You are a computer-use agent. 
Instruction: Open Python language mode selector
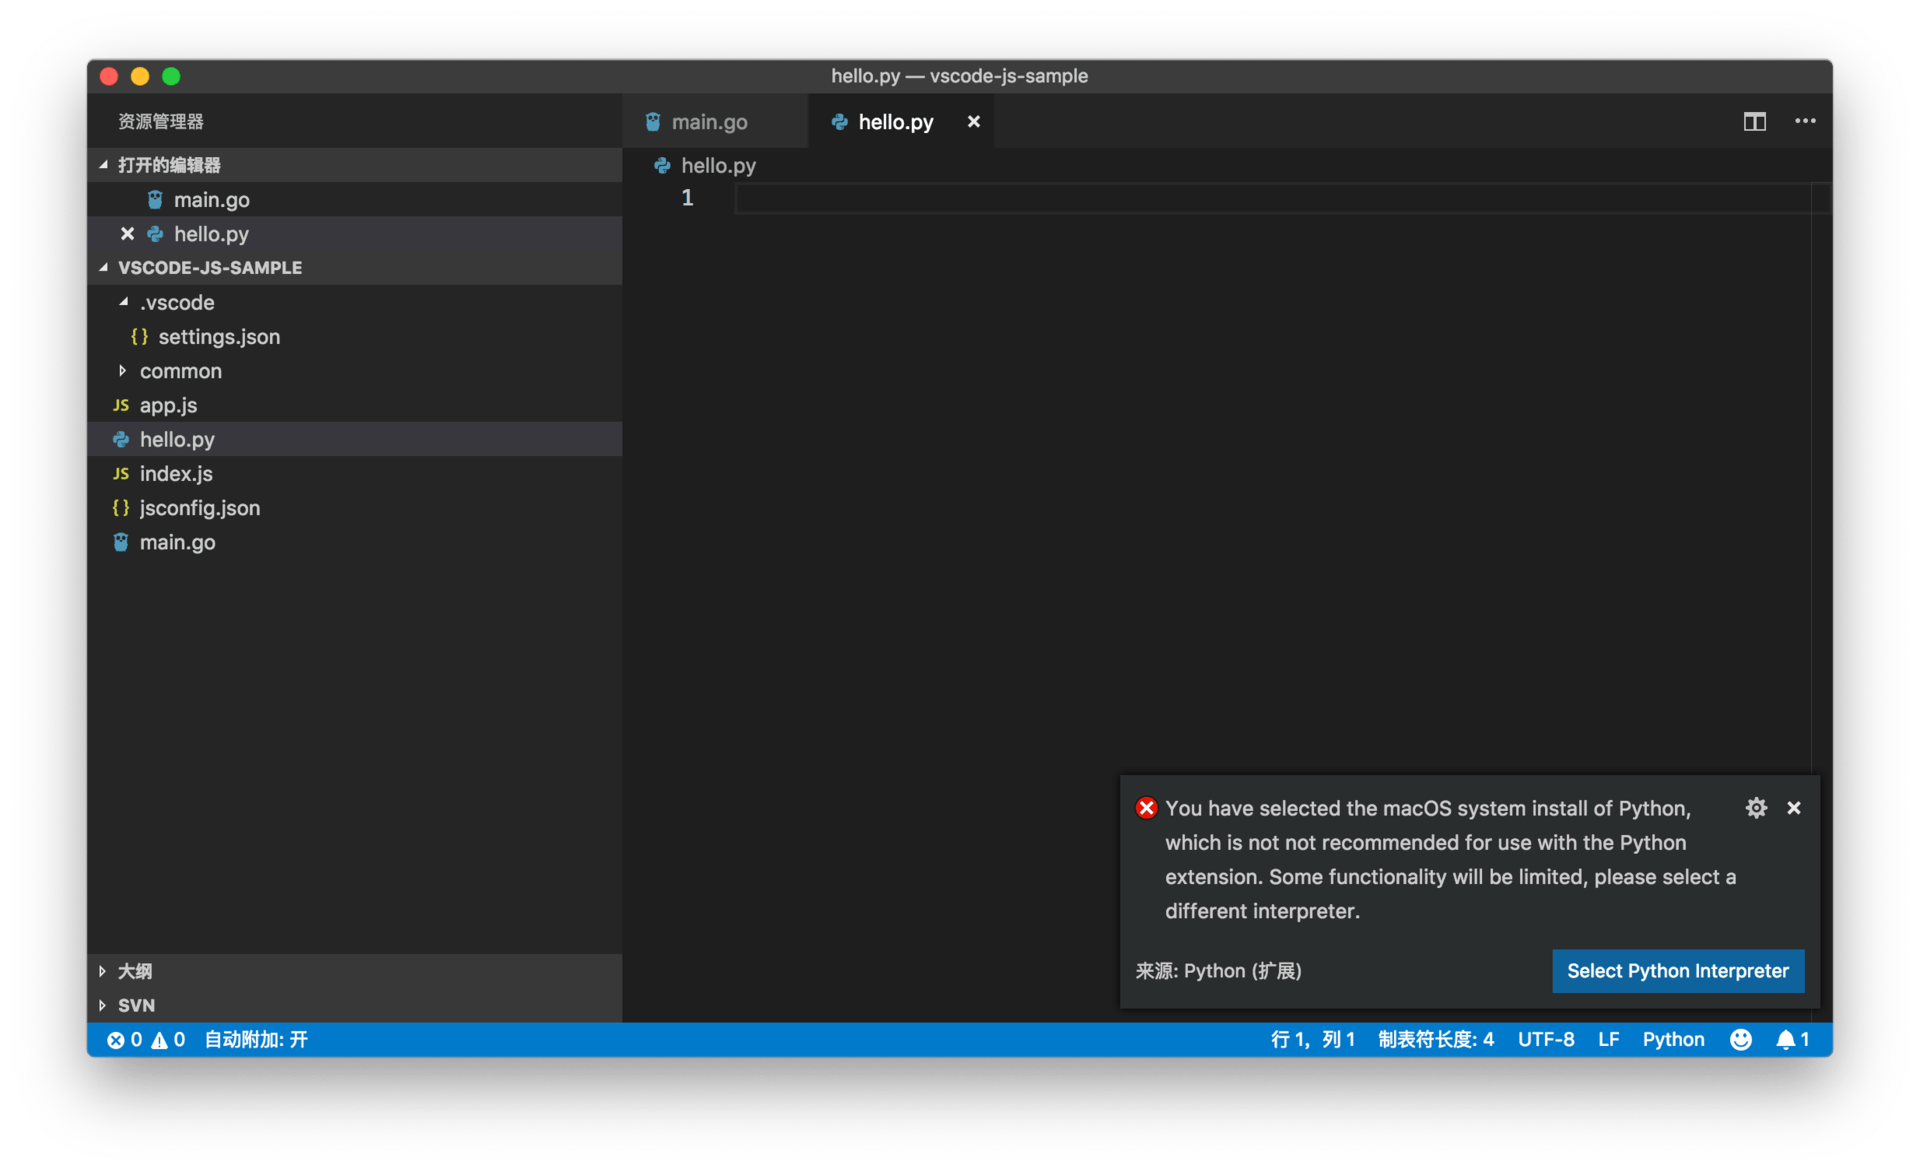(x=1673, y=1040)
